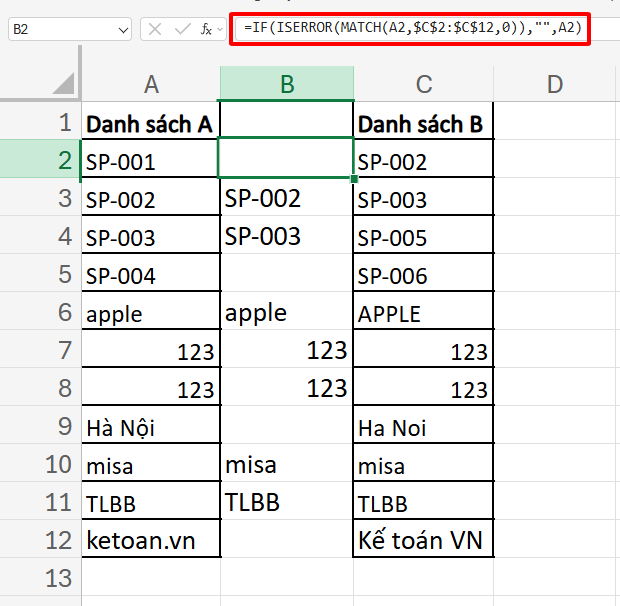Select cell A4 containing SP-003
Viewport: 620px width, 606px height.
pyautogui.click(x=151, y=236)
